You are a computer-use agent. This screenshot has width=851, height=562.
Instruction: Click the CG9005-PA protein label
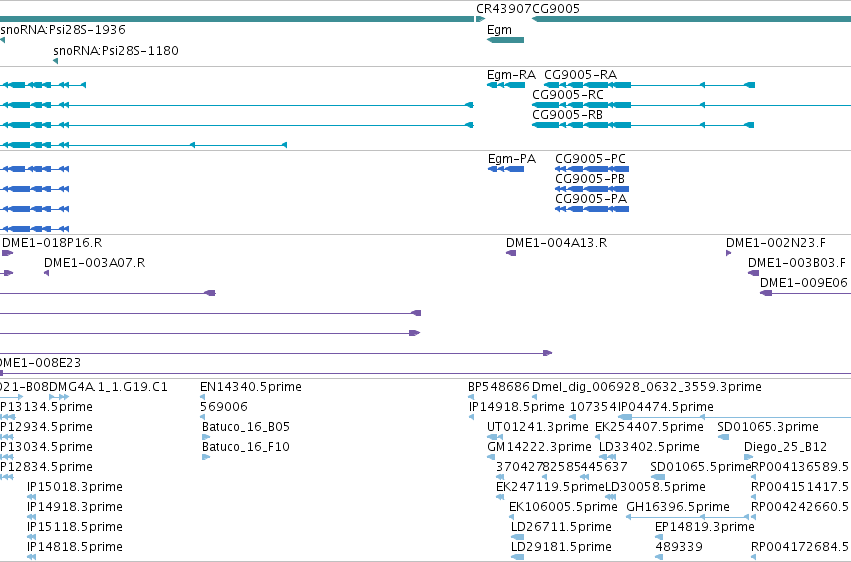[590, 199]
